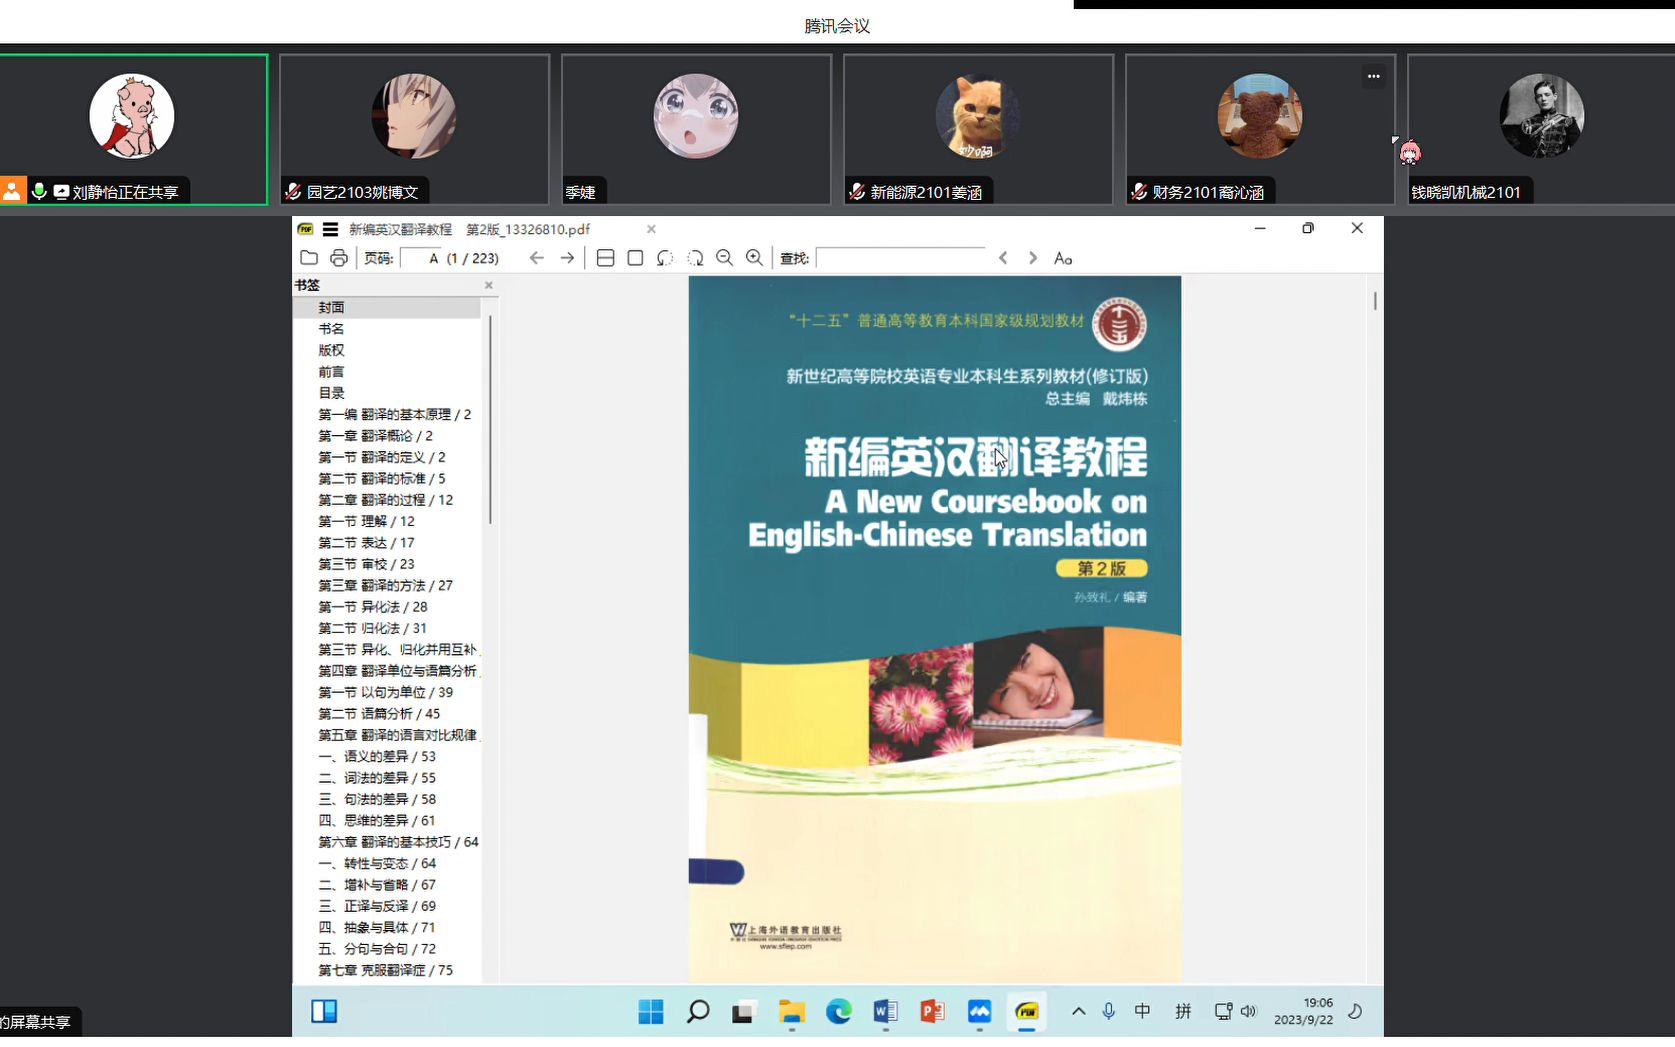Viewport: 1675px width, 1047px height.
Task: Open the Windows Start menu
Action: pyautogui.click(x=651, y=1012)
